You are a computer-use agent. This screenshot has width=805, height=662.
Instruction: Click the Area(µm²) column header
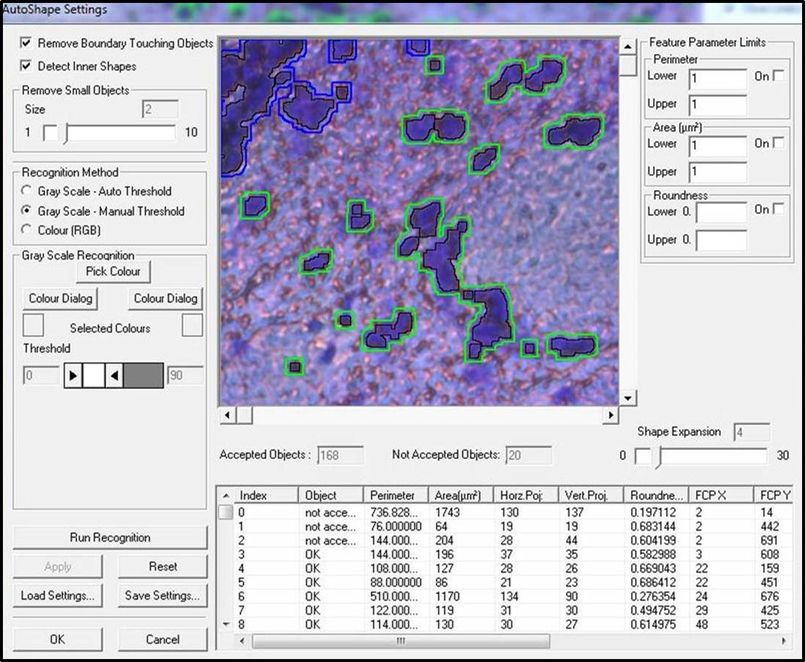459,495
